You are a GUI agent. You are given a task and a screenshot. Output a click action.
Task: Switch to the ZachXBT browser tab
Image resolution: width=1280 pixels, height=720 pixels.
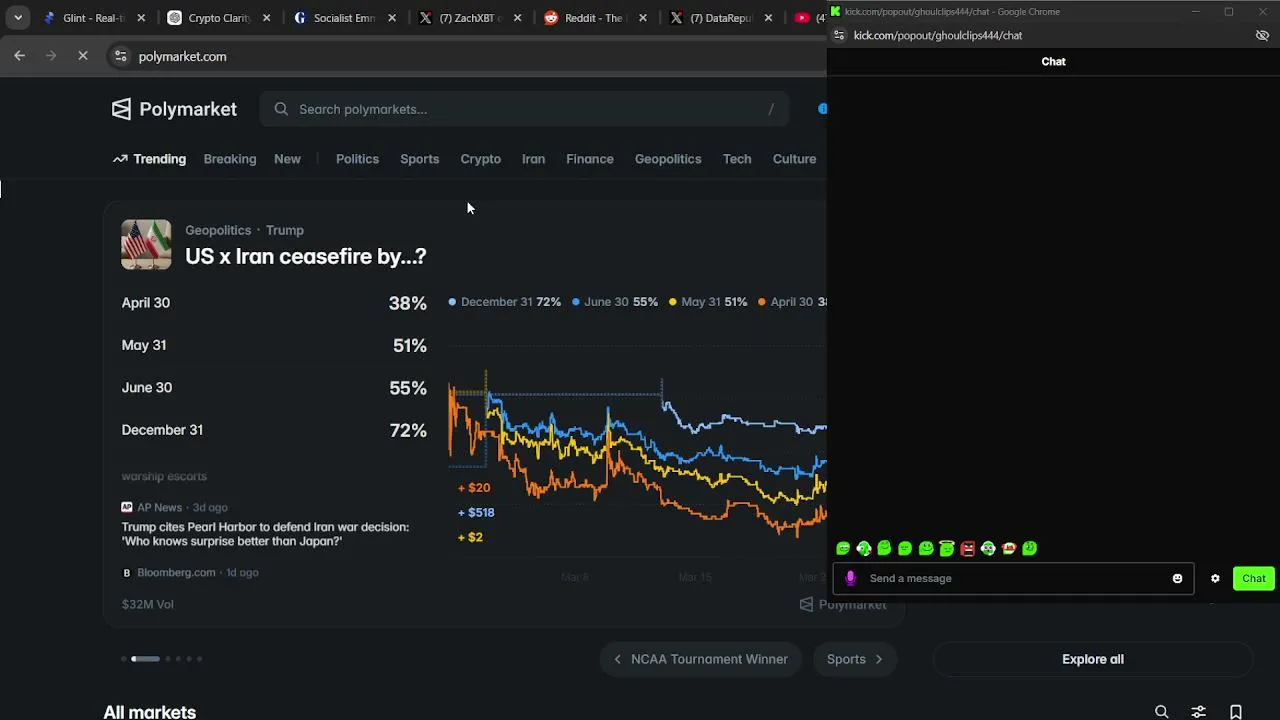point(470,18)
